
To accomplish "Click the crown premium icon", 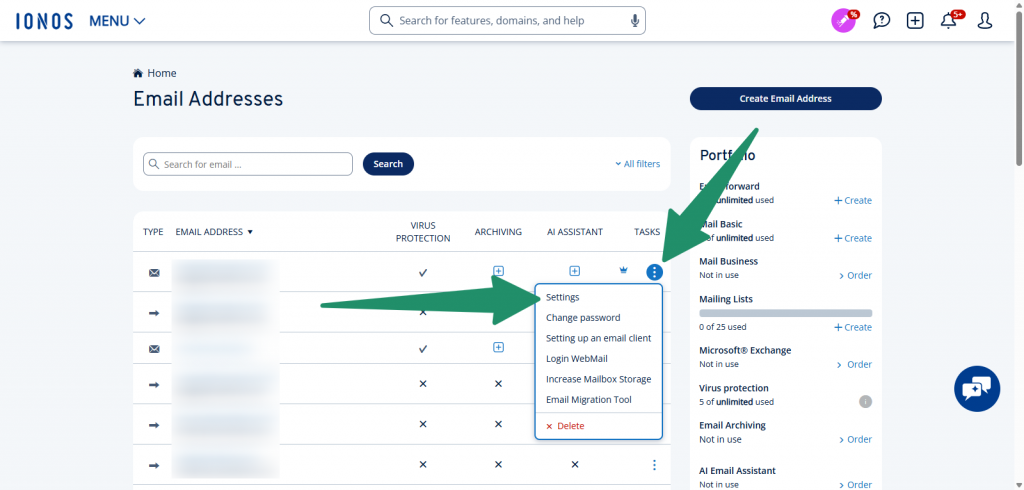I will (623, 270).
